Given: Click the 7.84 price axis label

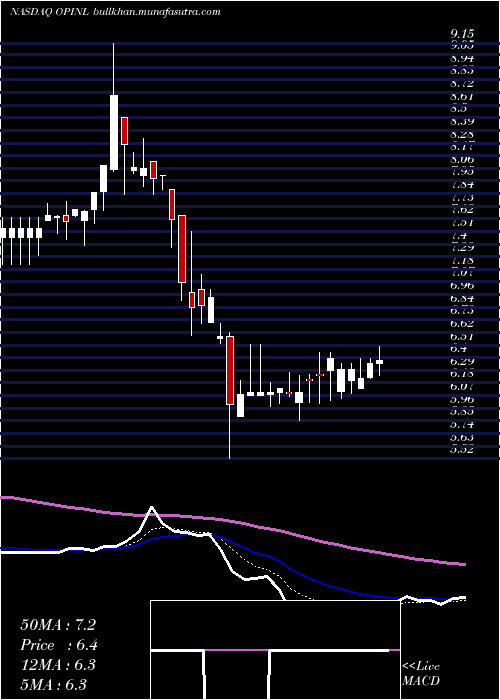Looking at the screenshot, I should click(x=462, y=185).
